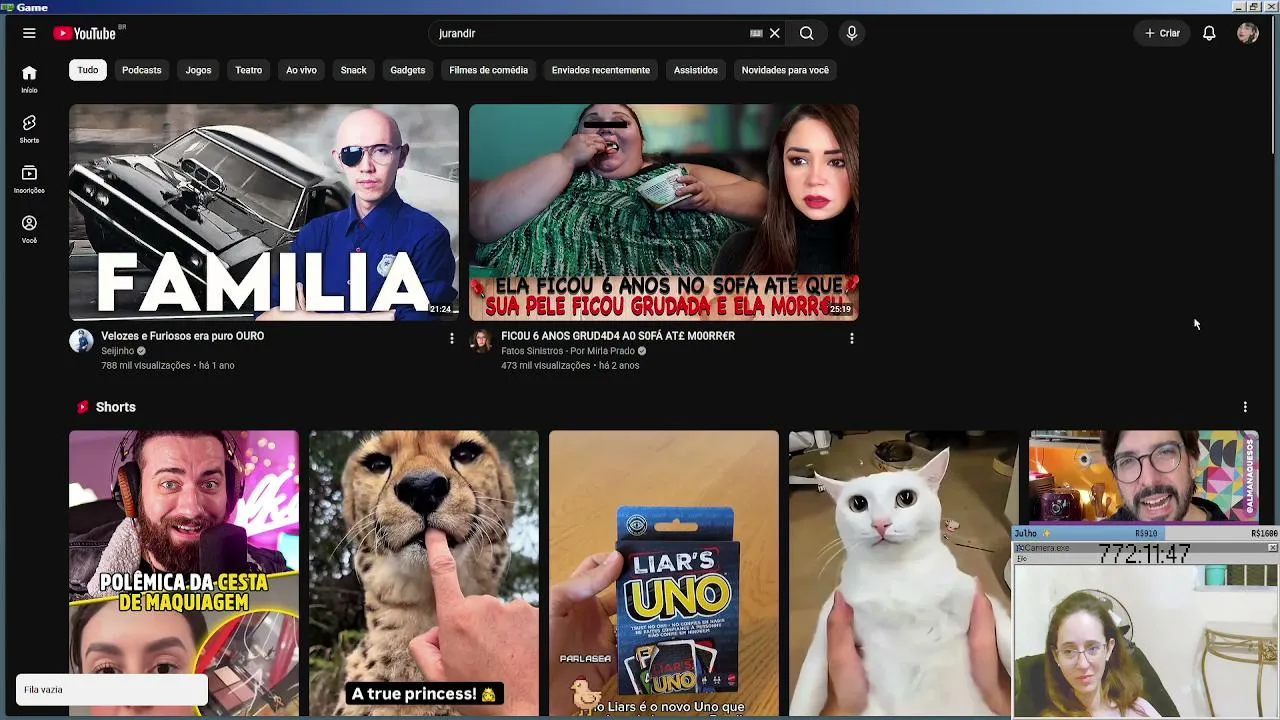Click the Shorts section heading
Viewport: 1280px width, 720px height.
(115, 407)
